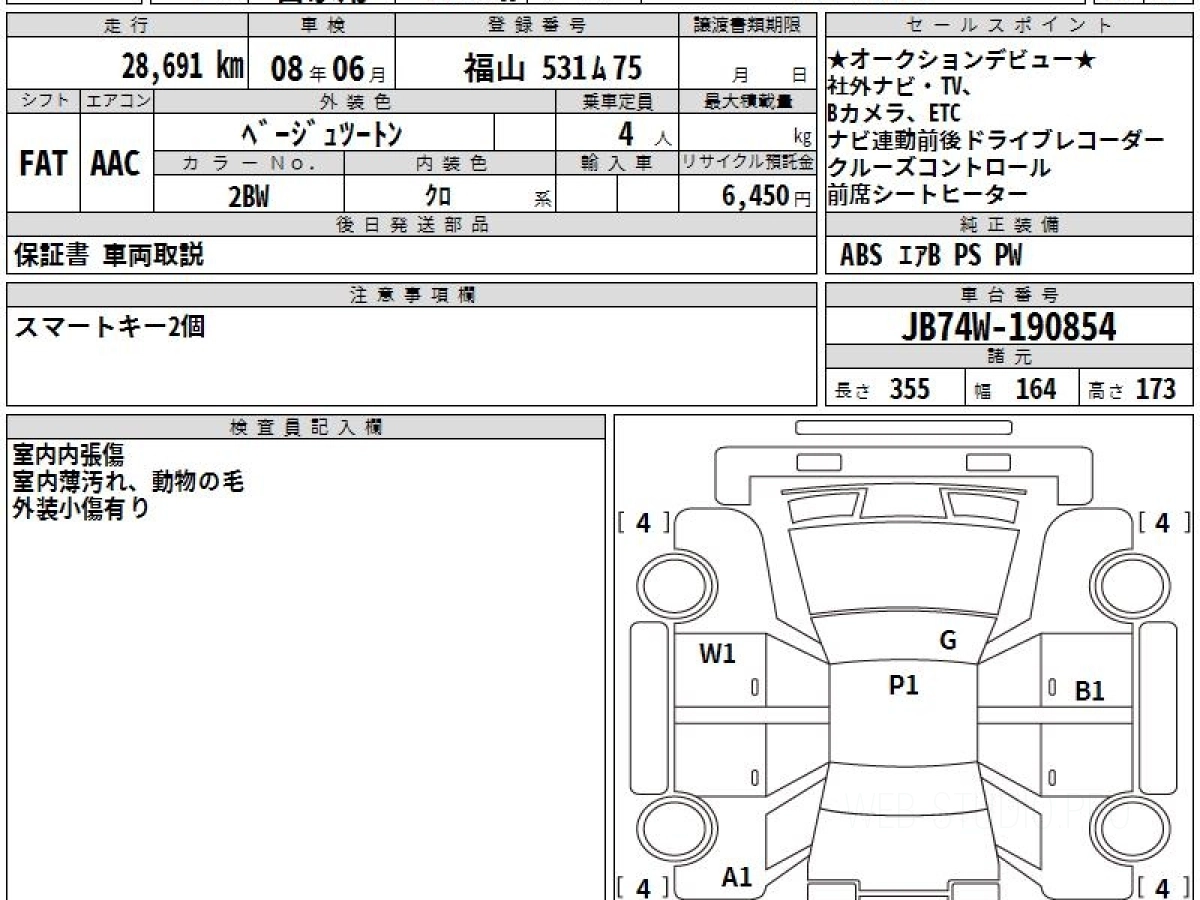Click the リサイクル預託金 header

point(747,163)
